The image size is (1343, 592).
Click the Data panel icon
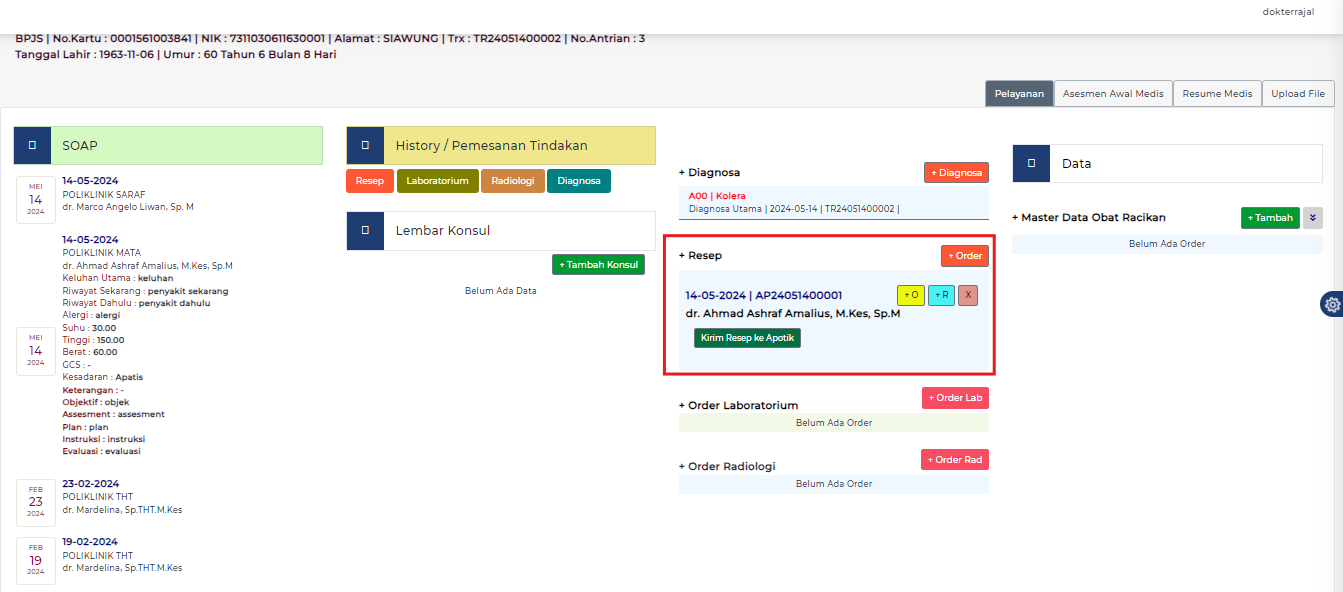tap(1031, 163)
